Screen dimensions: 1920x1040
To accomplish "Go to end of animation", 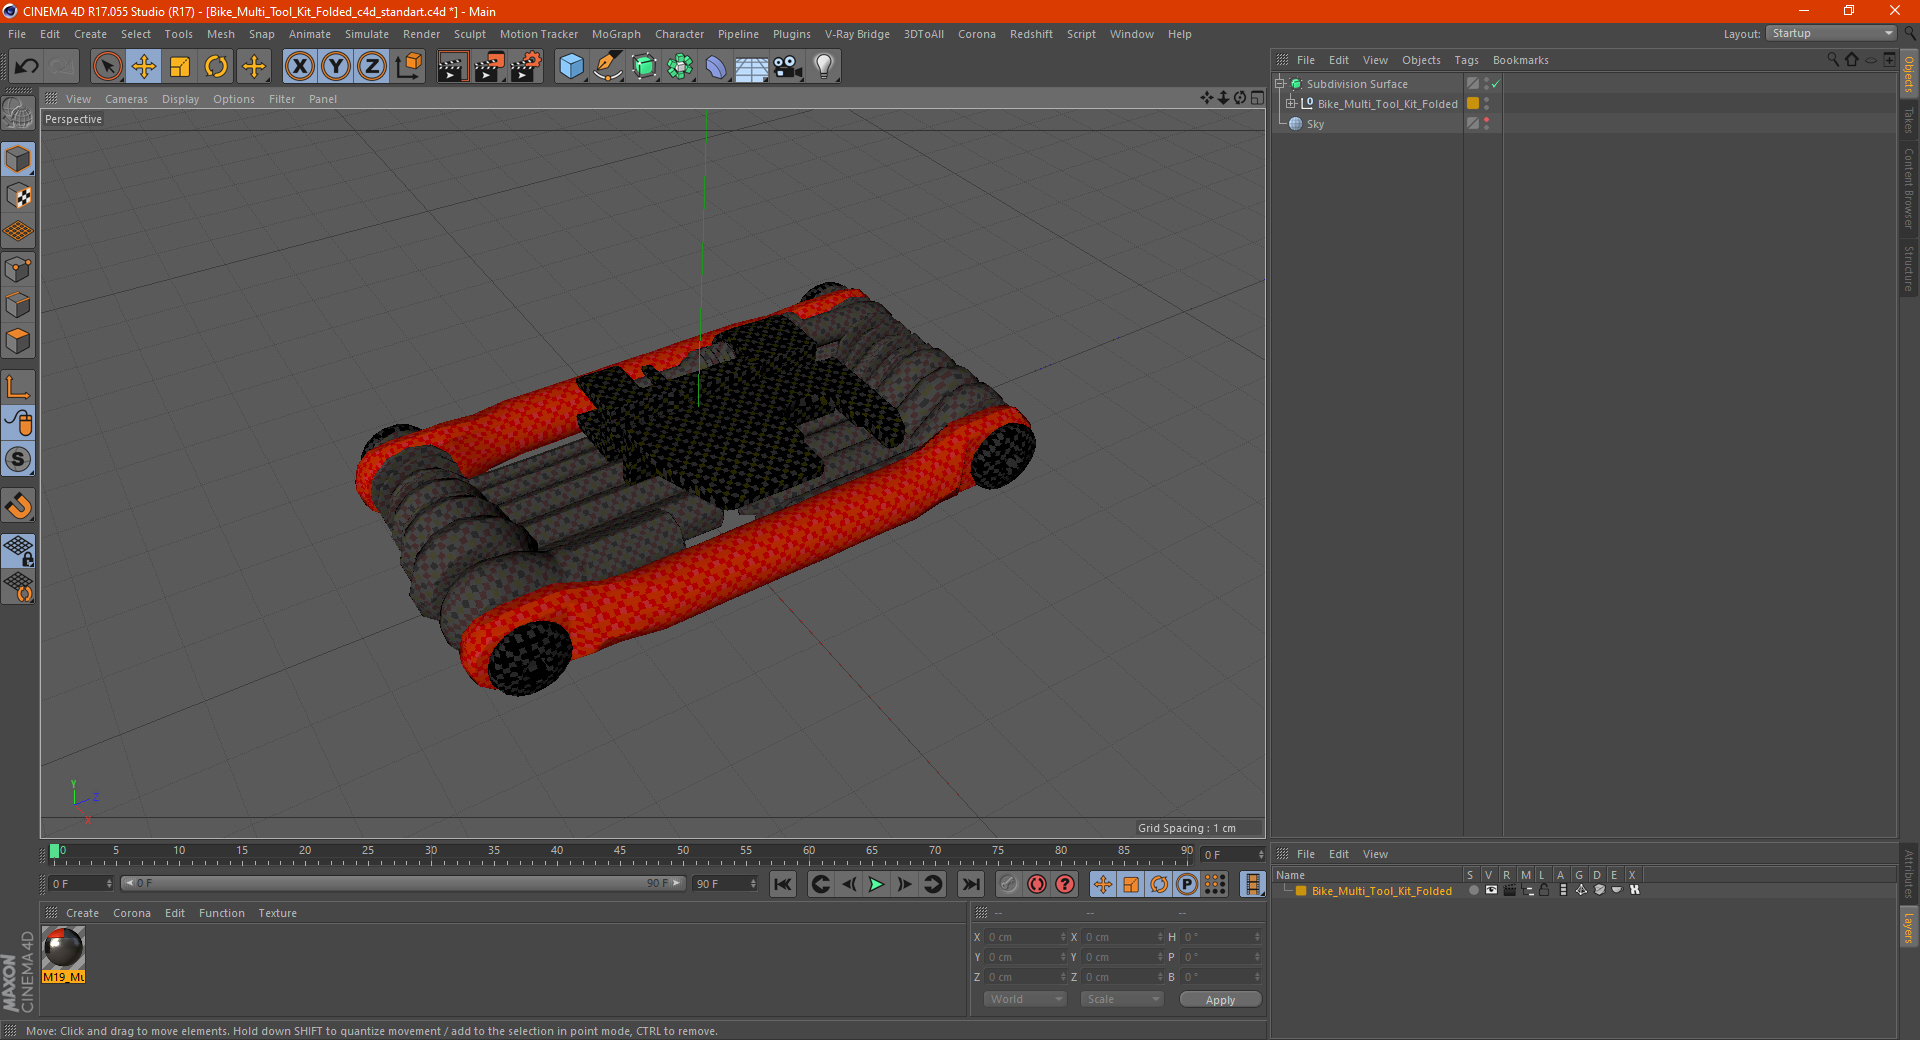I will (970, 884).
